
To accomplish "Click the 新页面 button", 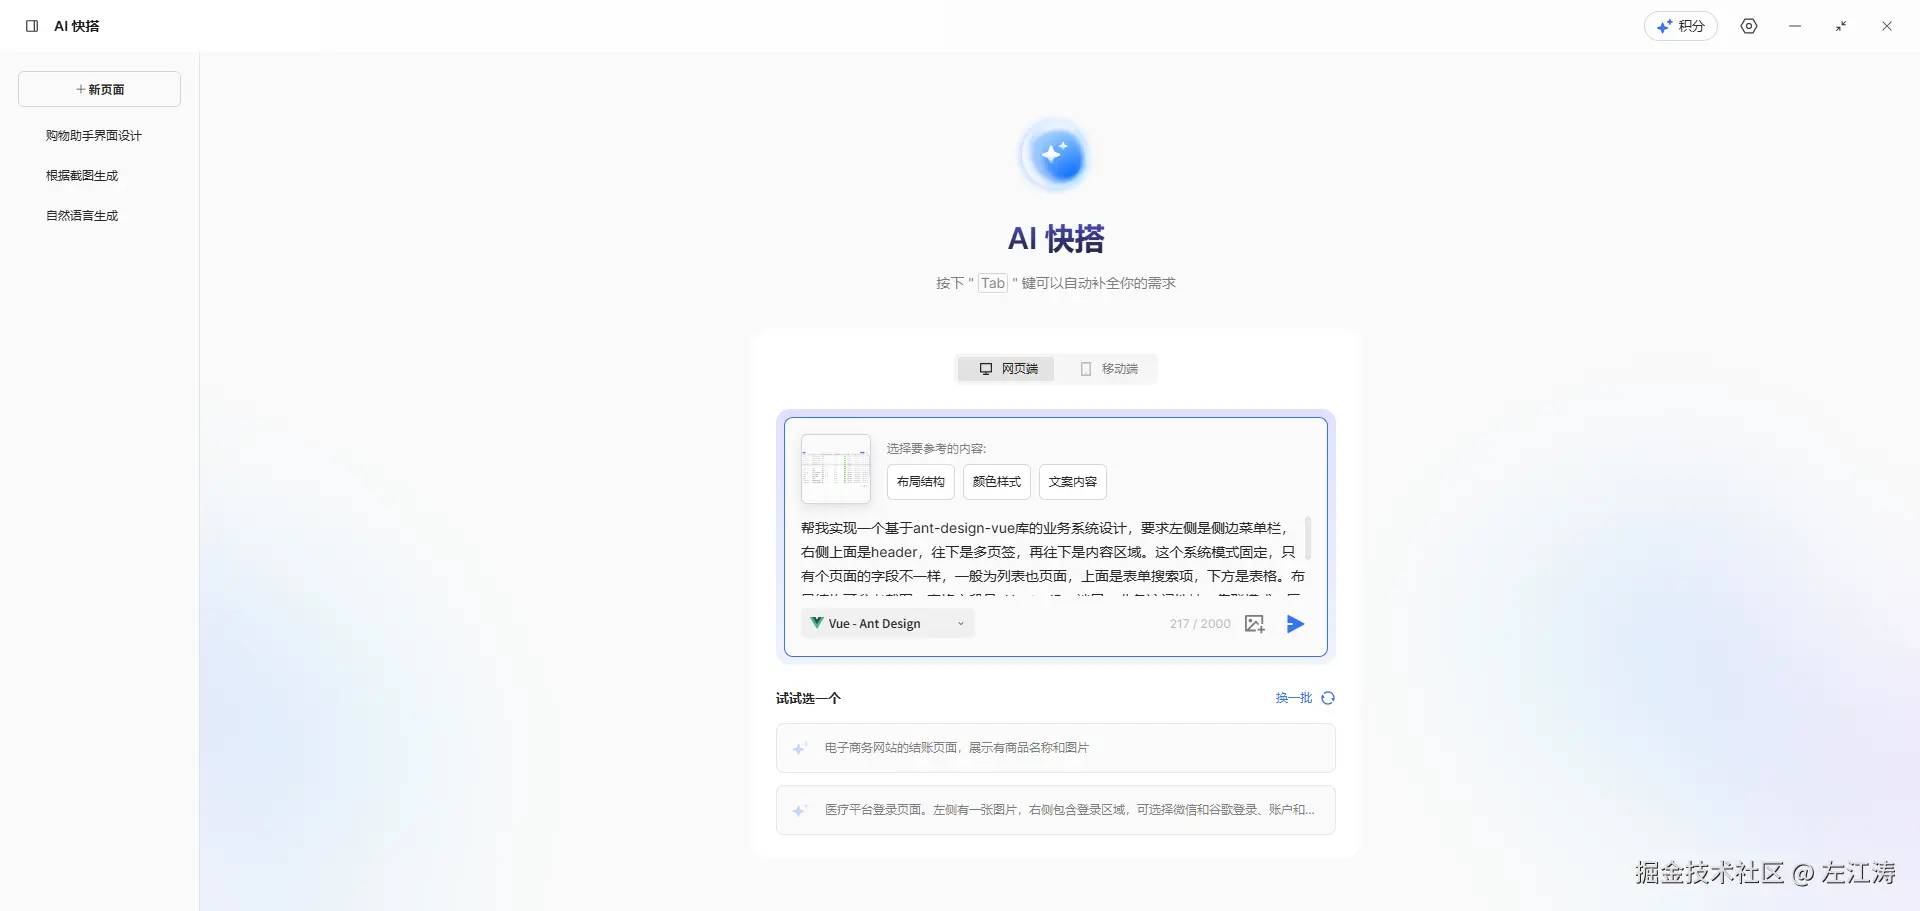I will point(99,88).
